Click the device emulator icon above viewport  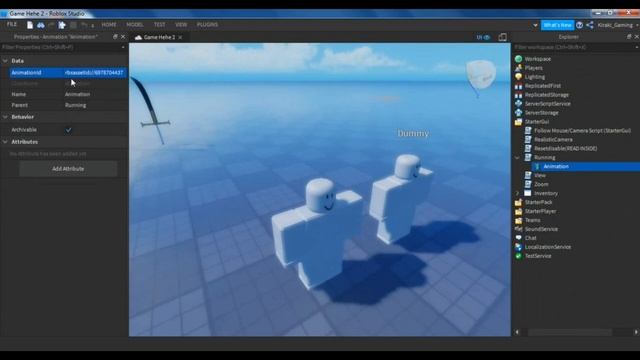(502, 37)
